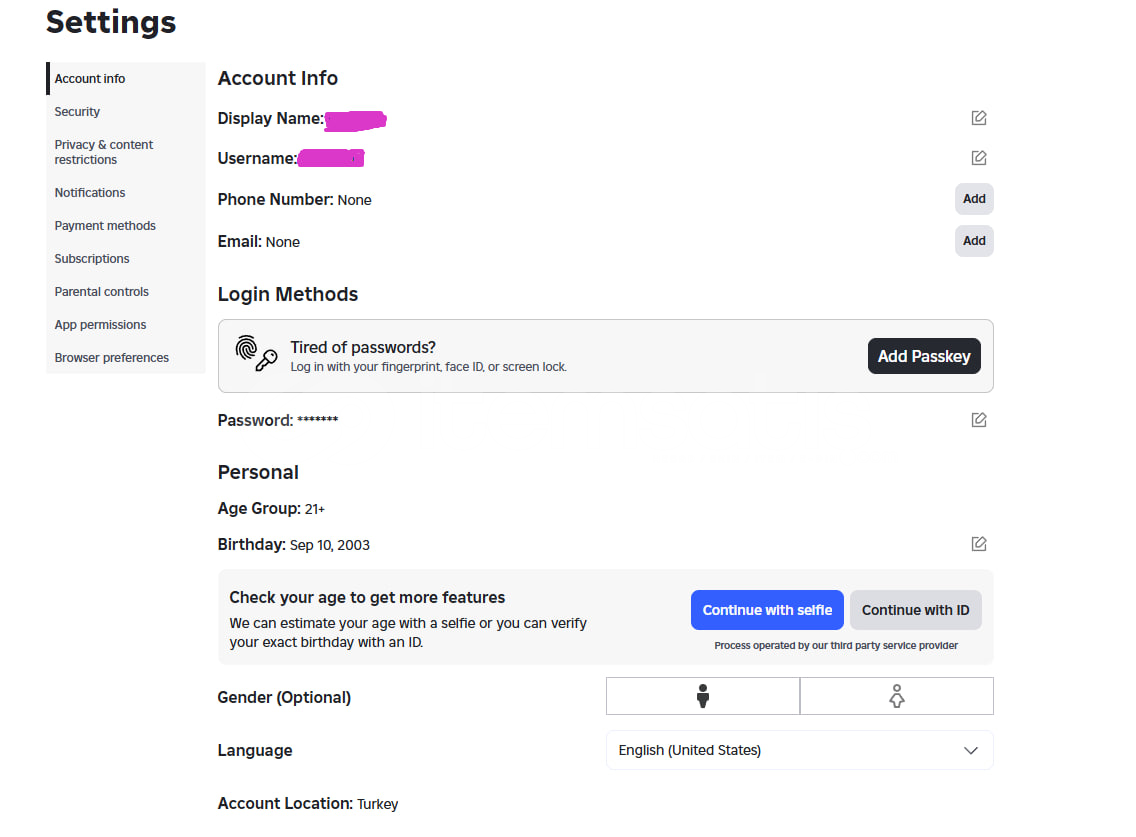Select Parental controls in the sidebar

click(101, 292)
